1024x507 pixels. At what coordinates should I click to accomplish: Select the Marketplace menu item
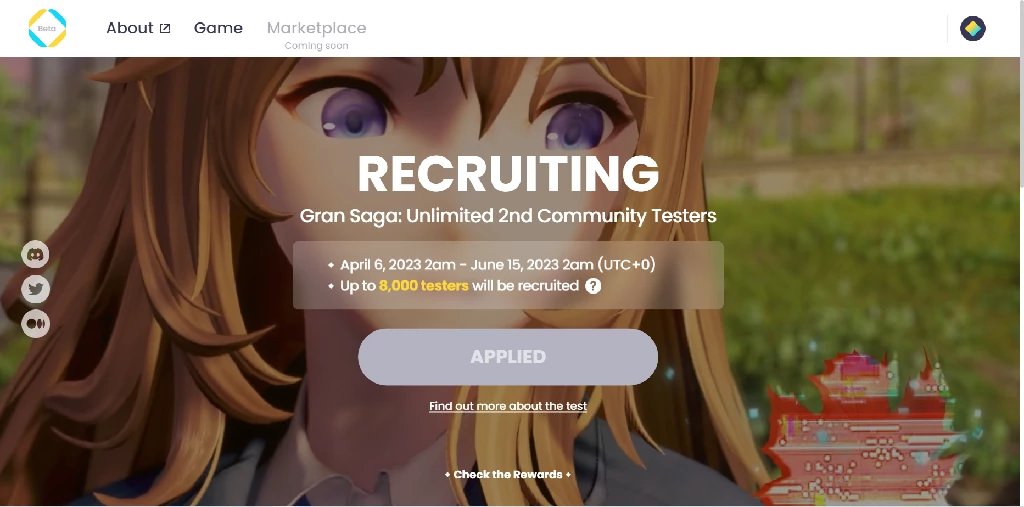coord(317,28)
